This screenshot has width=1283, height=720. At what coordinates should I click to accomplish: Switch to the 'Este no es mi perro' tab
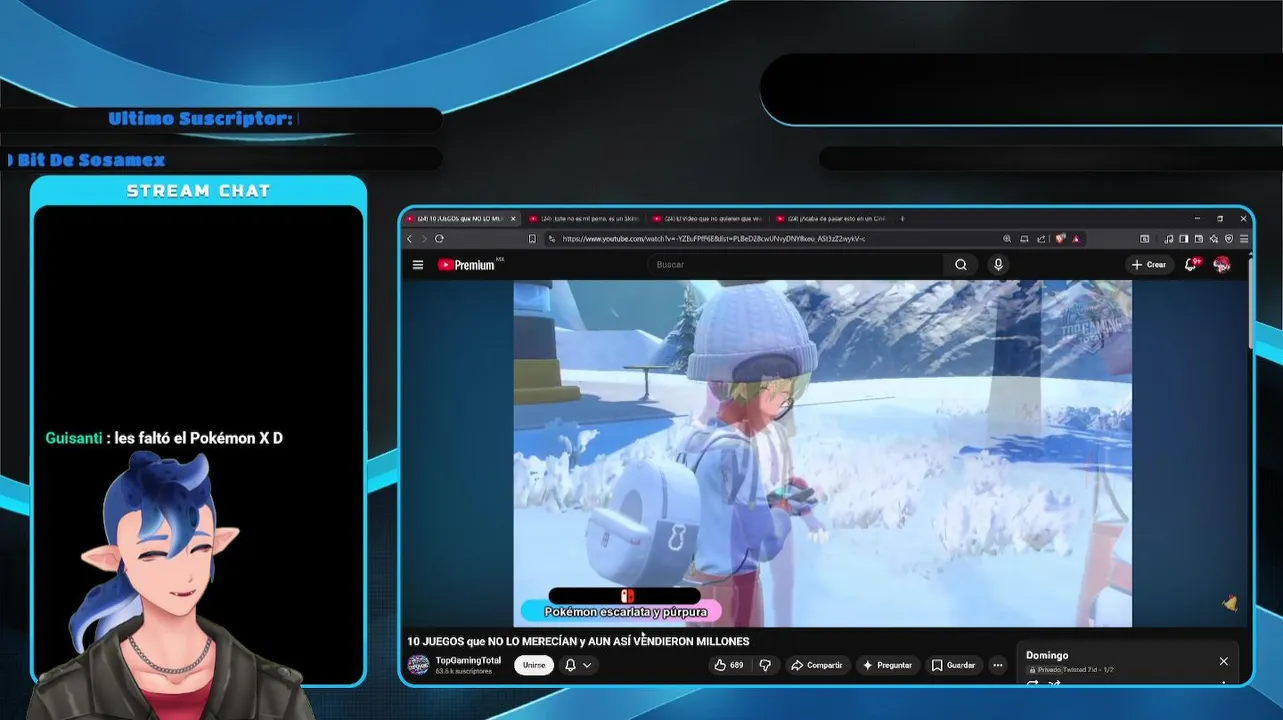tap(582, 218)
